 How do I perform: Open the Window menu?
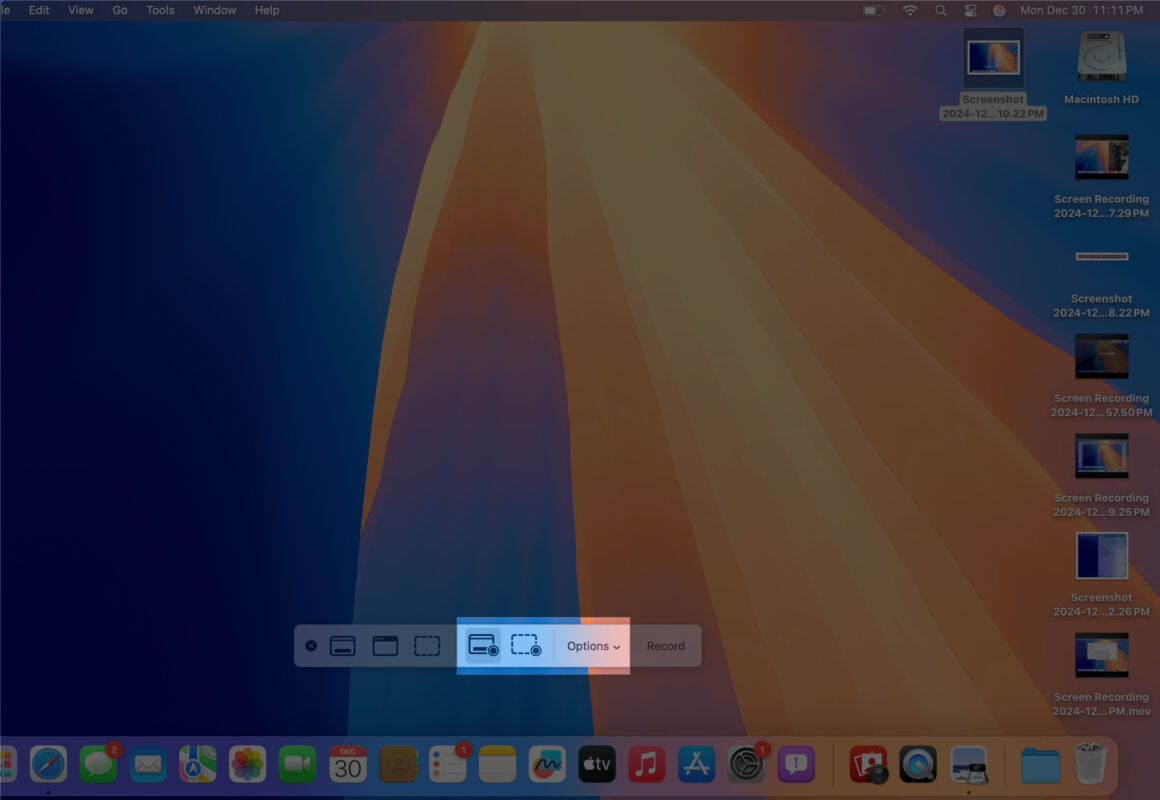pyautogui.click(x=214, y=10)
